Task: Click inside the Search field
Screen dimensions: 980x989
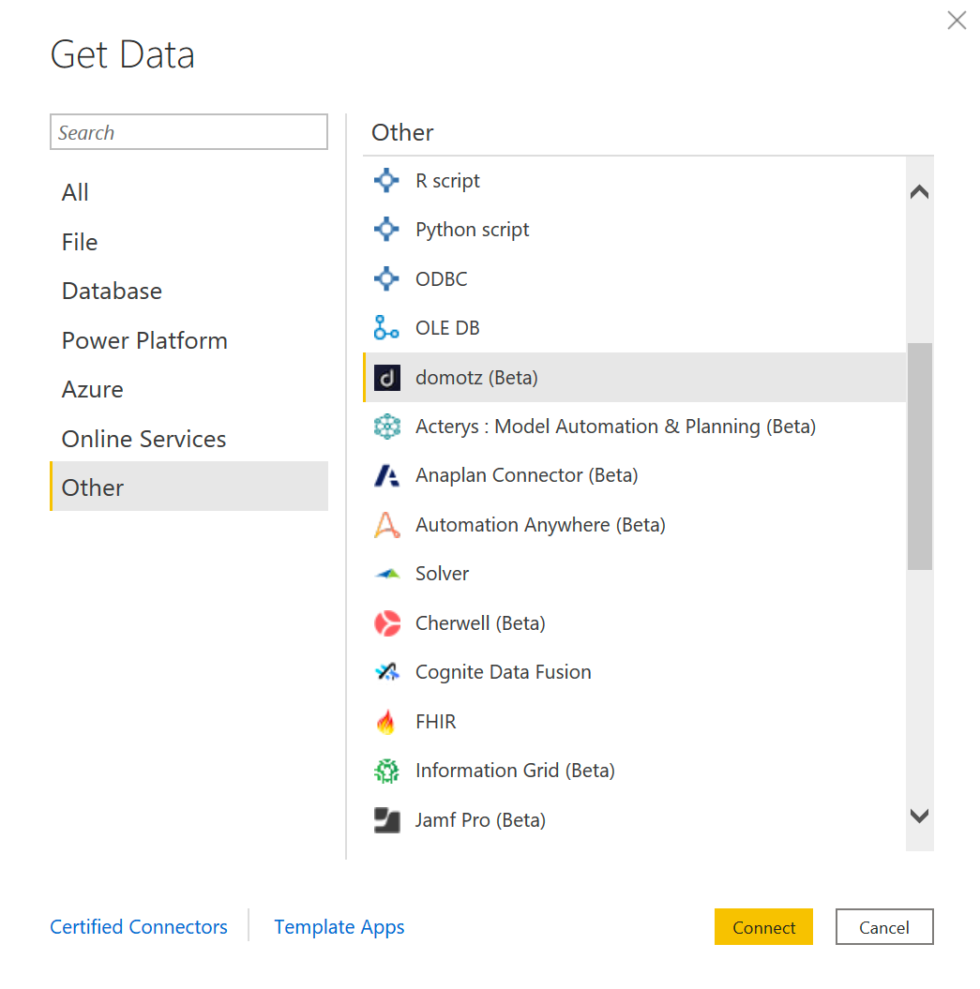Action: point(188,131)
